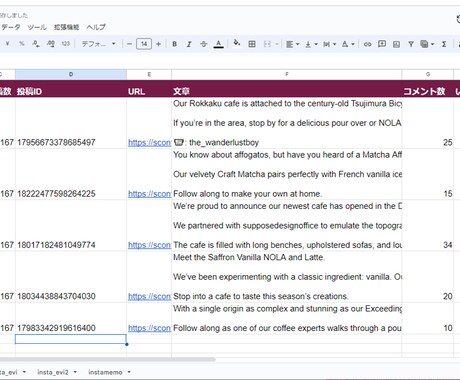Open link in row 18222477598264225

point(149,194)
